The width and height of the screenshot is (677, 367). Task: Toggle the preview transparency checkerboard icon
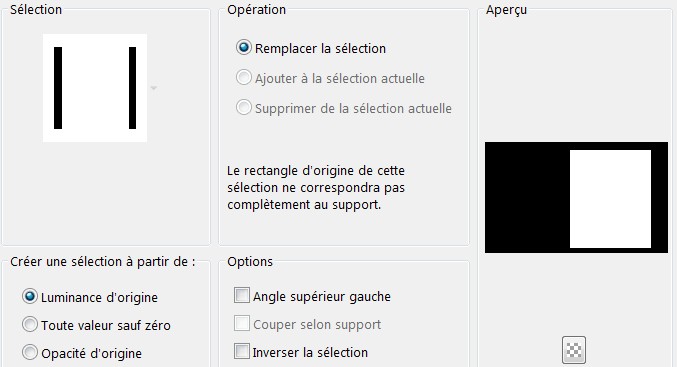pyautogui.click(x=574, y=350)
